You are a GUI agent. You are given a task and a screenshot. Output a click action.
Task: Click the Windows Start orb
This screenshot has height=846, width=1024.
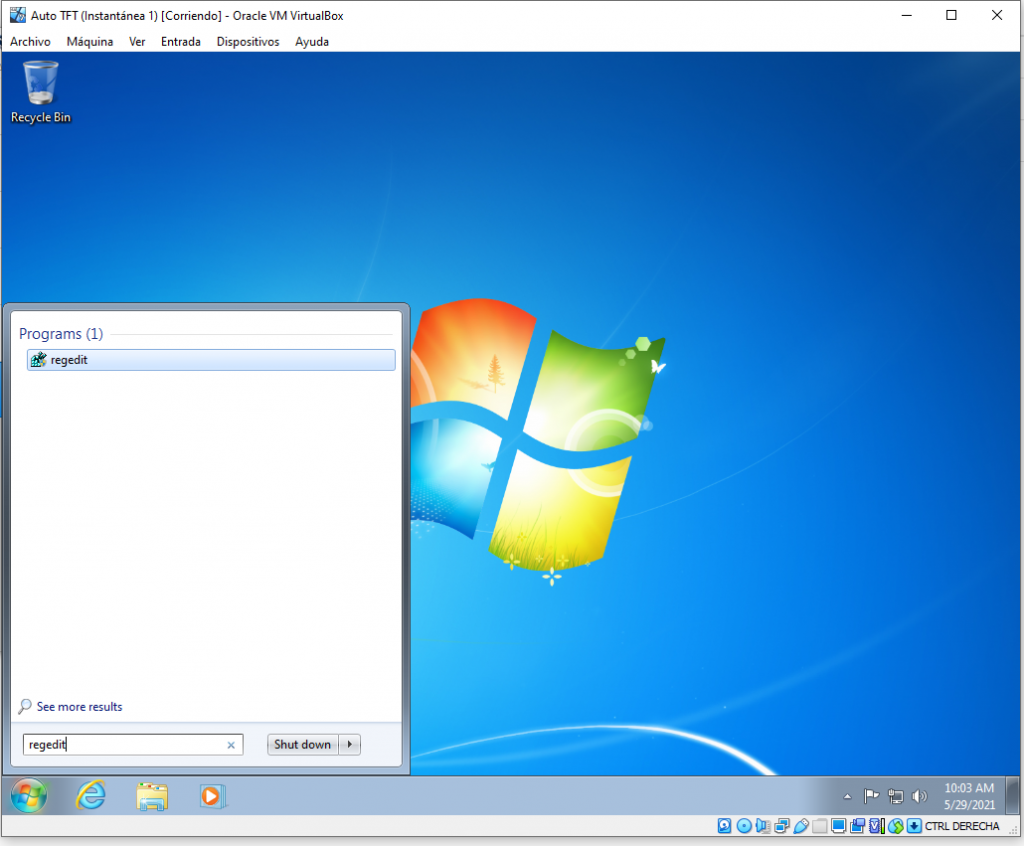pos(29,796)
